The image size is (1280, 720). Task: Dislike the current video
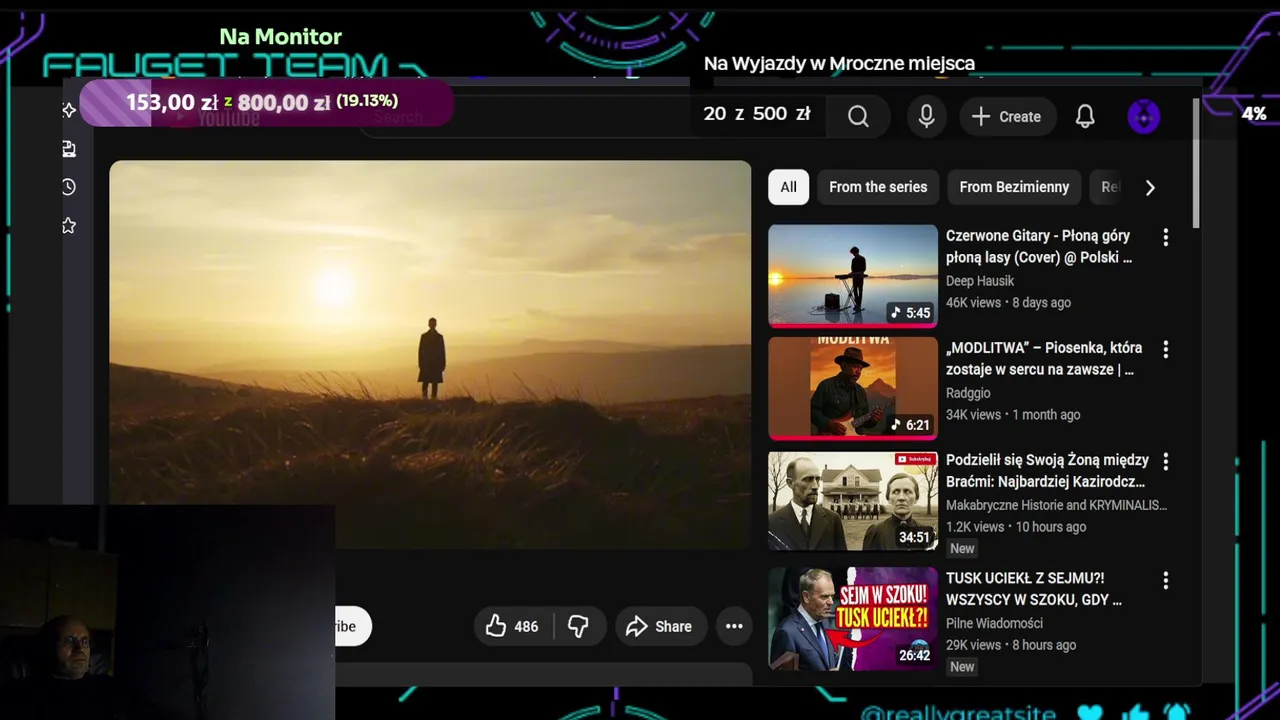(578, 626)
